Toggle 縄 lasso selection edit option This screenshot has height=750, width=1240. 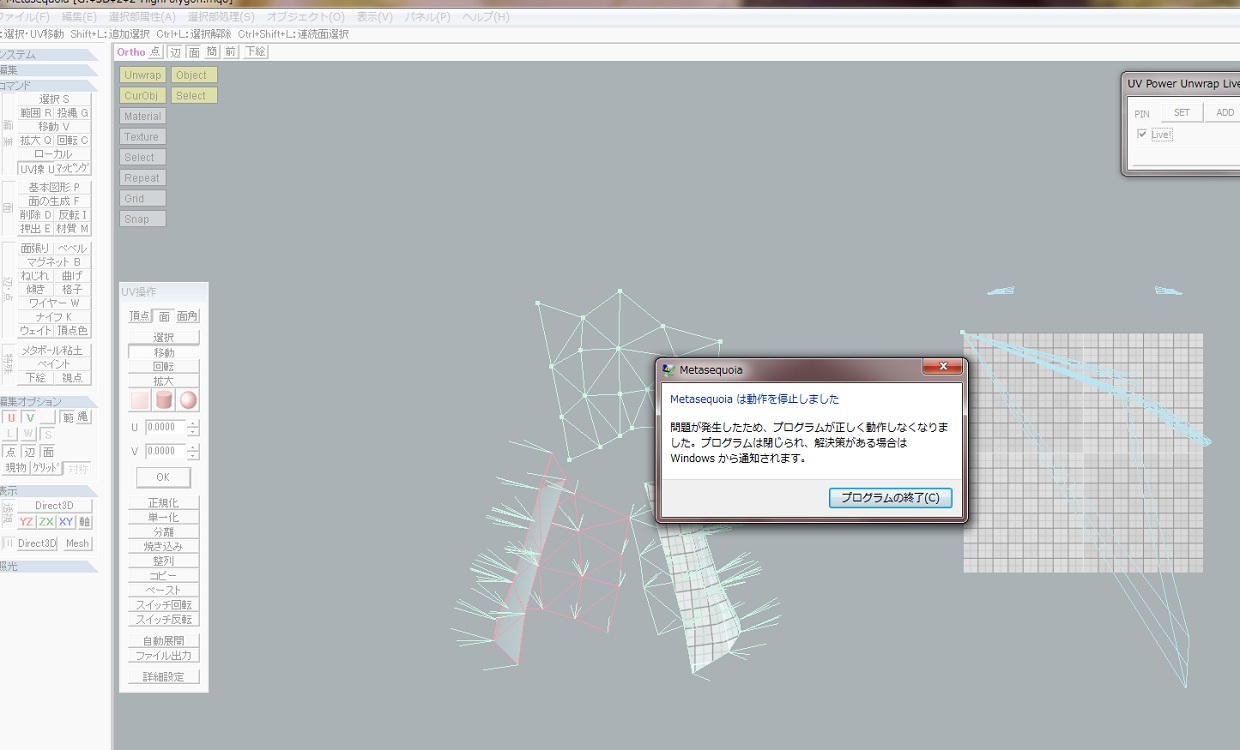tap(84, 417)
